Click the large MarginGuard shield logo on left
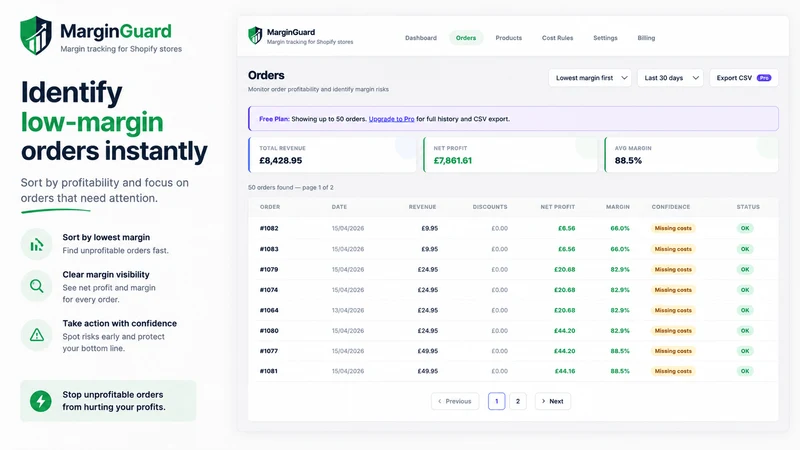This screenshot has height=450, width=800. coord(36,35)
